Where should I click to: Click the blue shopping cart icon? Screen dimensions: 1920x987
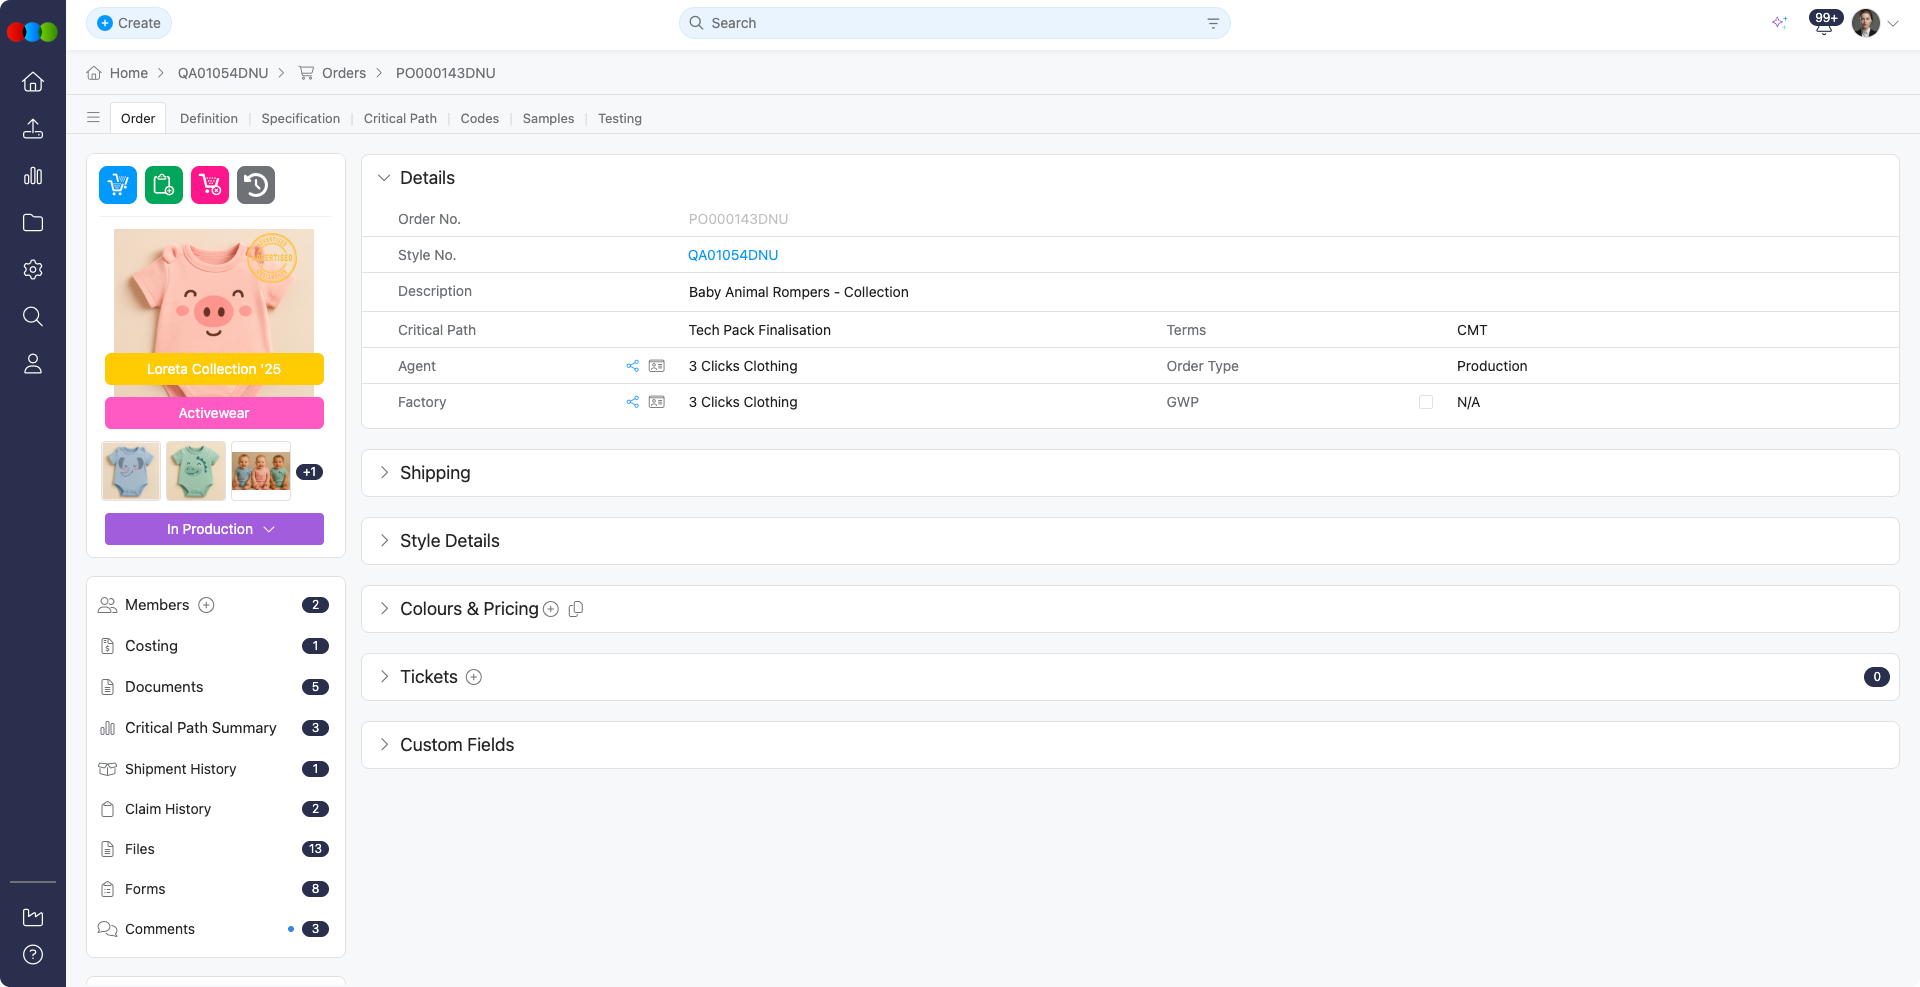coord(118,185)
